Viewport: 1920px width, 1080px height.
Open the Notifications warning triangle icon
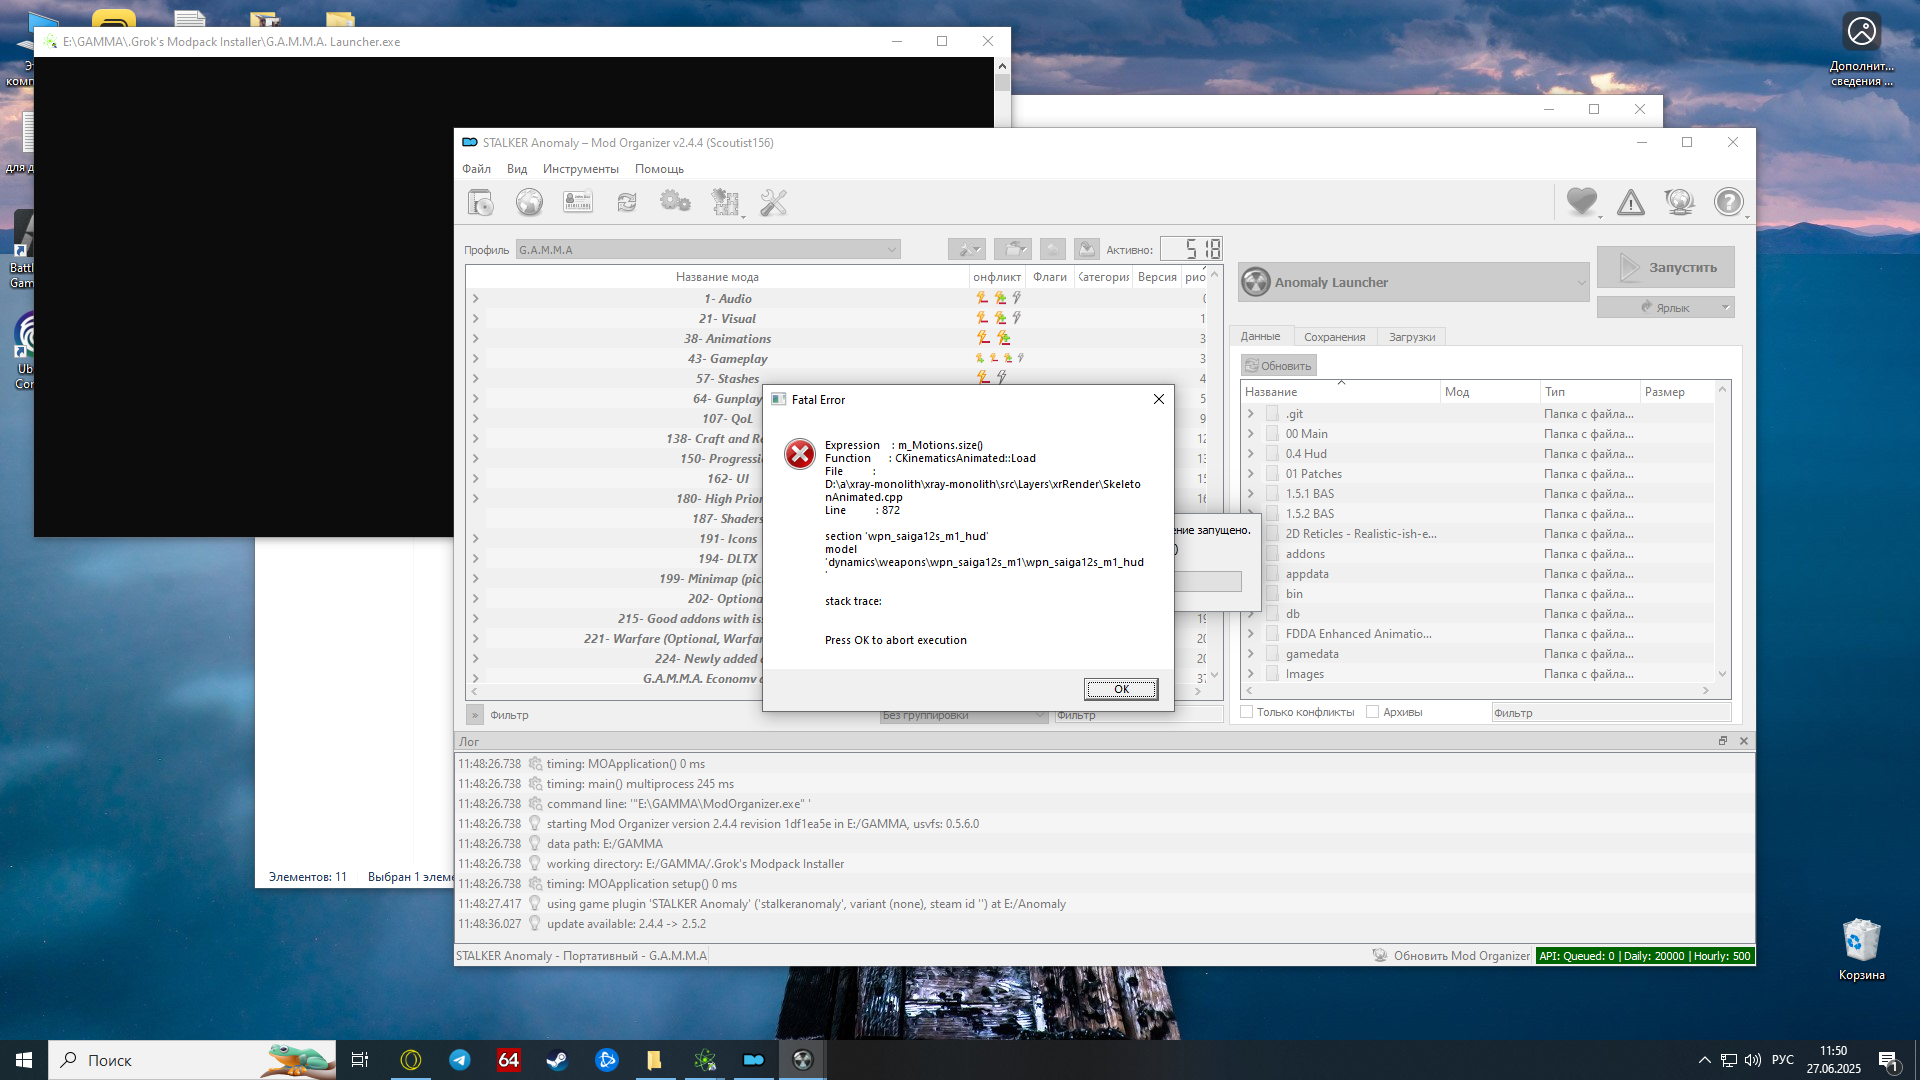pyautogui.click(x=1631, y=203)
